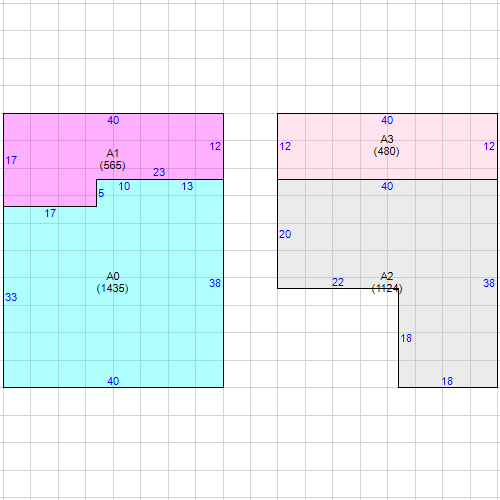This screenshot has height=500, width=500.
Task: Click the 40 dimension along A1's top edge
Action: 113,120
